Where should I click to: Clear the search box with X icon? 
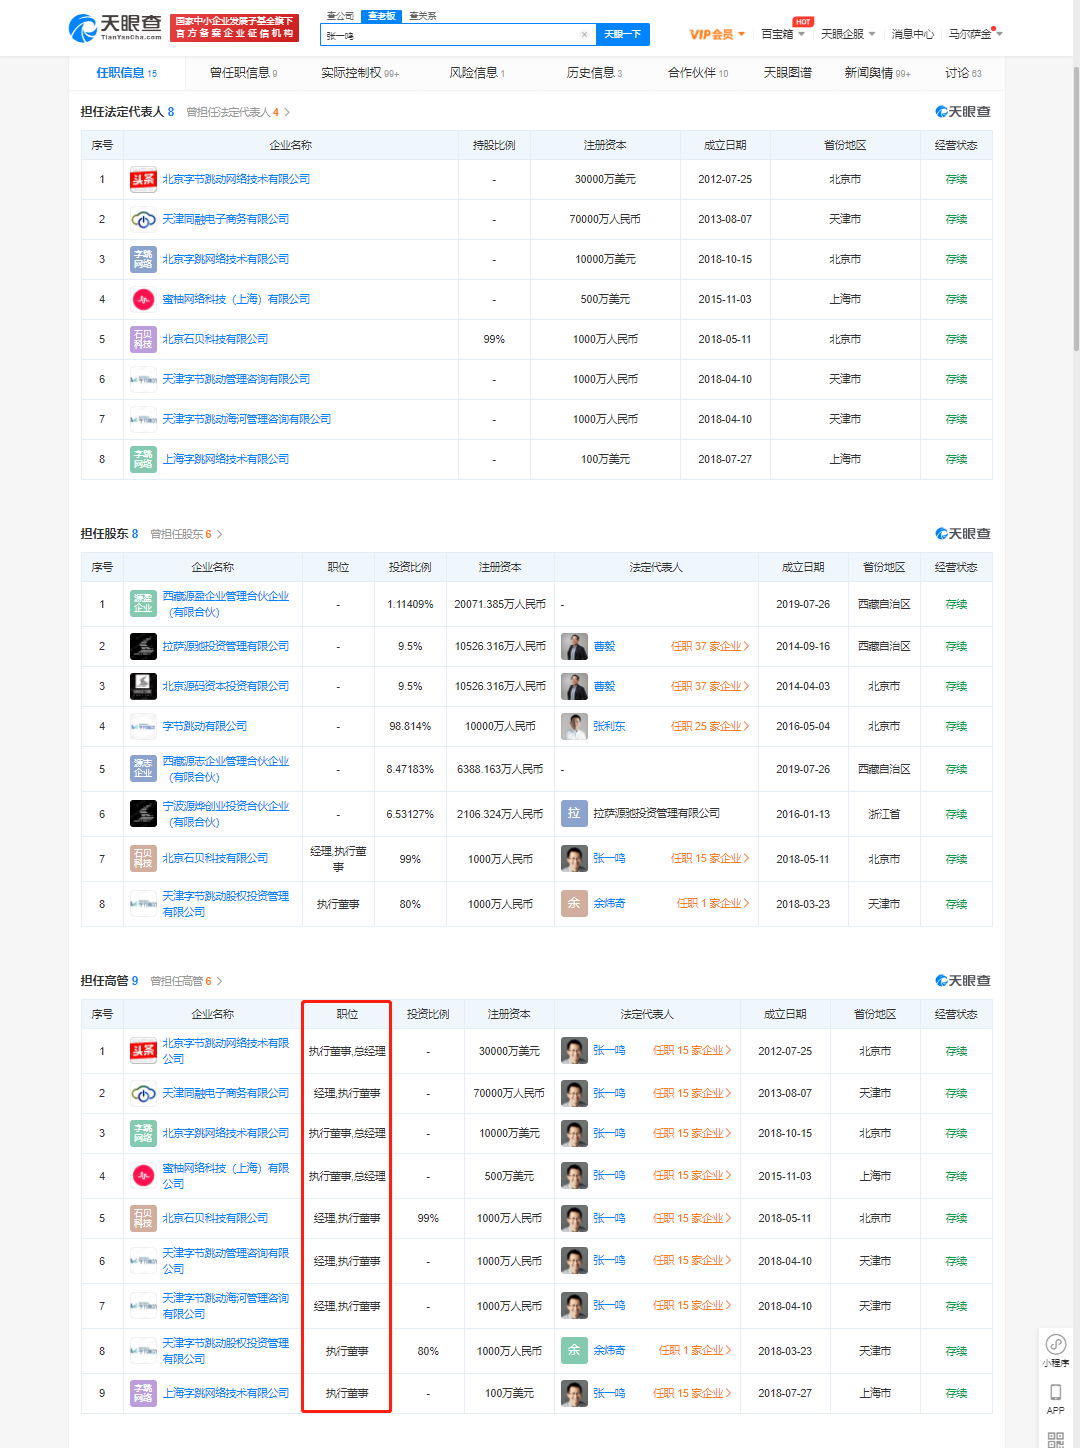pyautogui.click(x=584, y=35)
